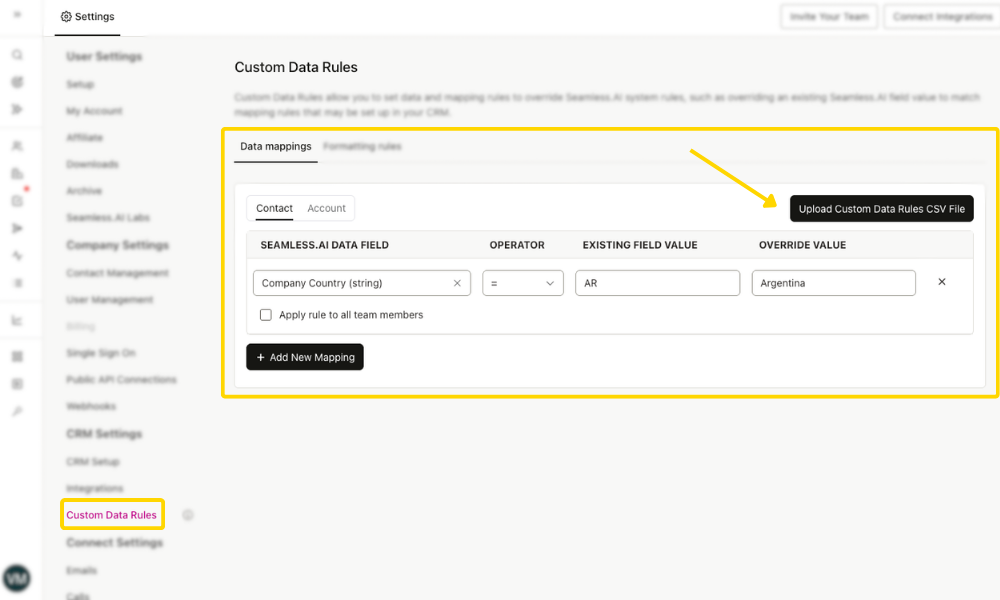Image resolution: width=1000 pixels, height=600 pixels.
Task: Open the sidebar icon showing the red notification dot
Action: [17, 198]
